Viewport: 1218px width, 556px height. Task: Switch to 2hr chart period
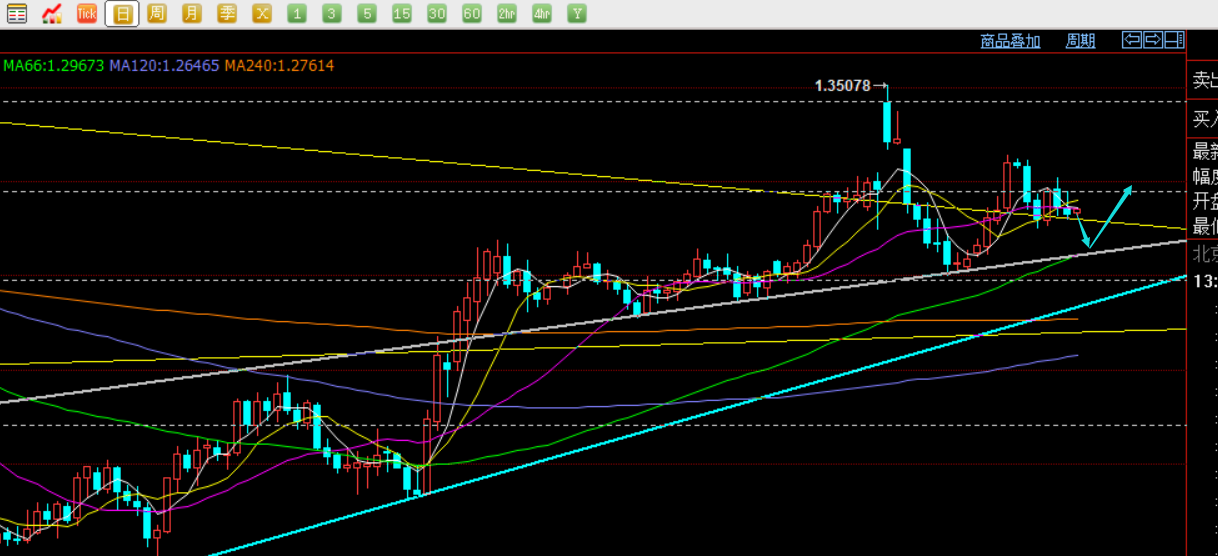coord(507,14)
